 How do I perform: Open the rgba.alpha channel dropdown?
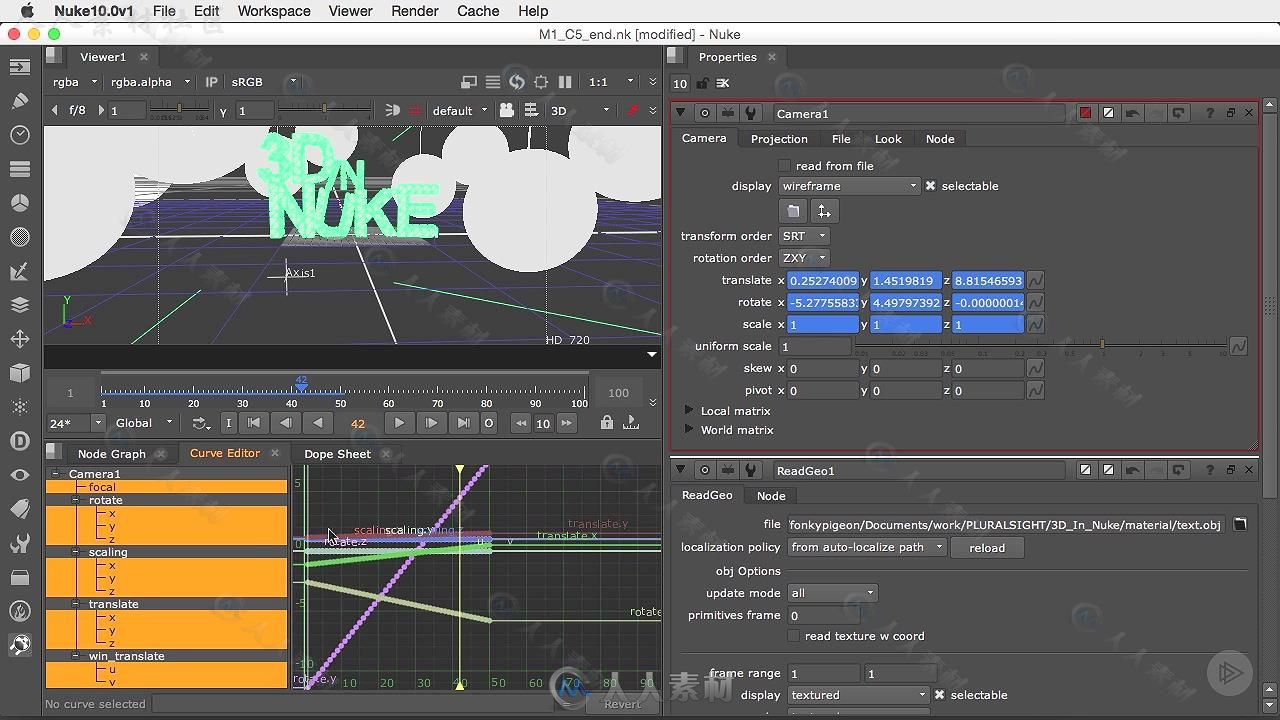pos(151,82)
